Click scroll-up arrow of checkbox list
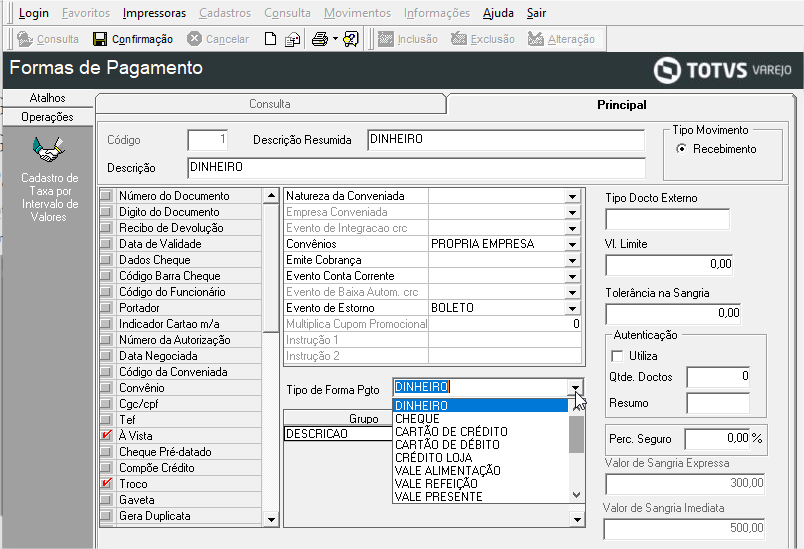The width and height of the screenshot is (804, 549). click(271, 196)
